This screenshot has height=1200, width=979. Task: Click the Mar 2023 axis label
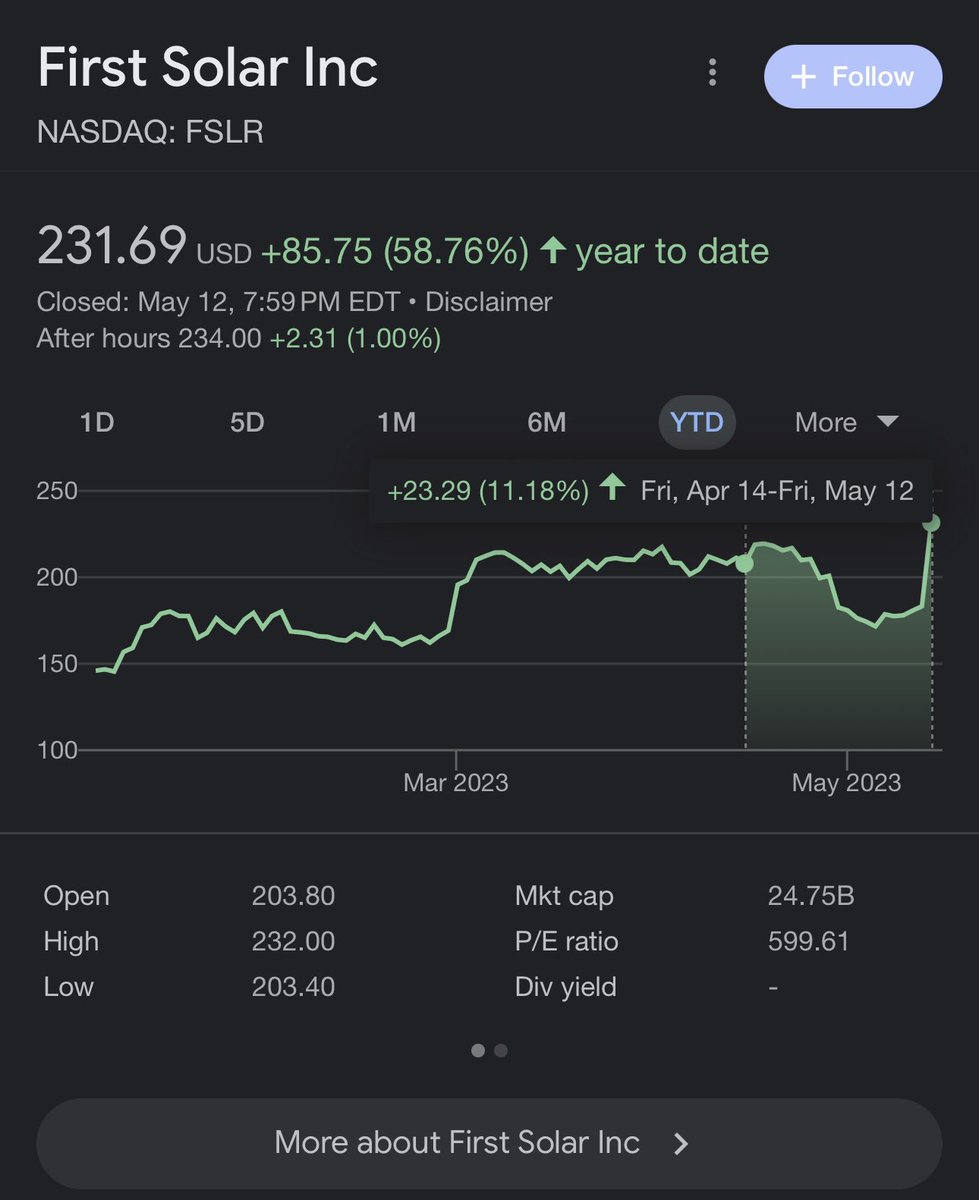point(456,782)
